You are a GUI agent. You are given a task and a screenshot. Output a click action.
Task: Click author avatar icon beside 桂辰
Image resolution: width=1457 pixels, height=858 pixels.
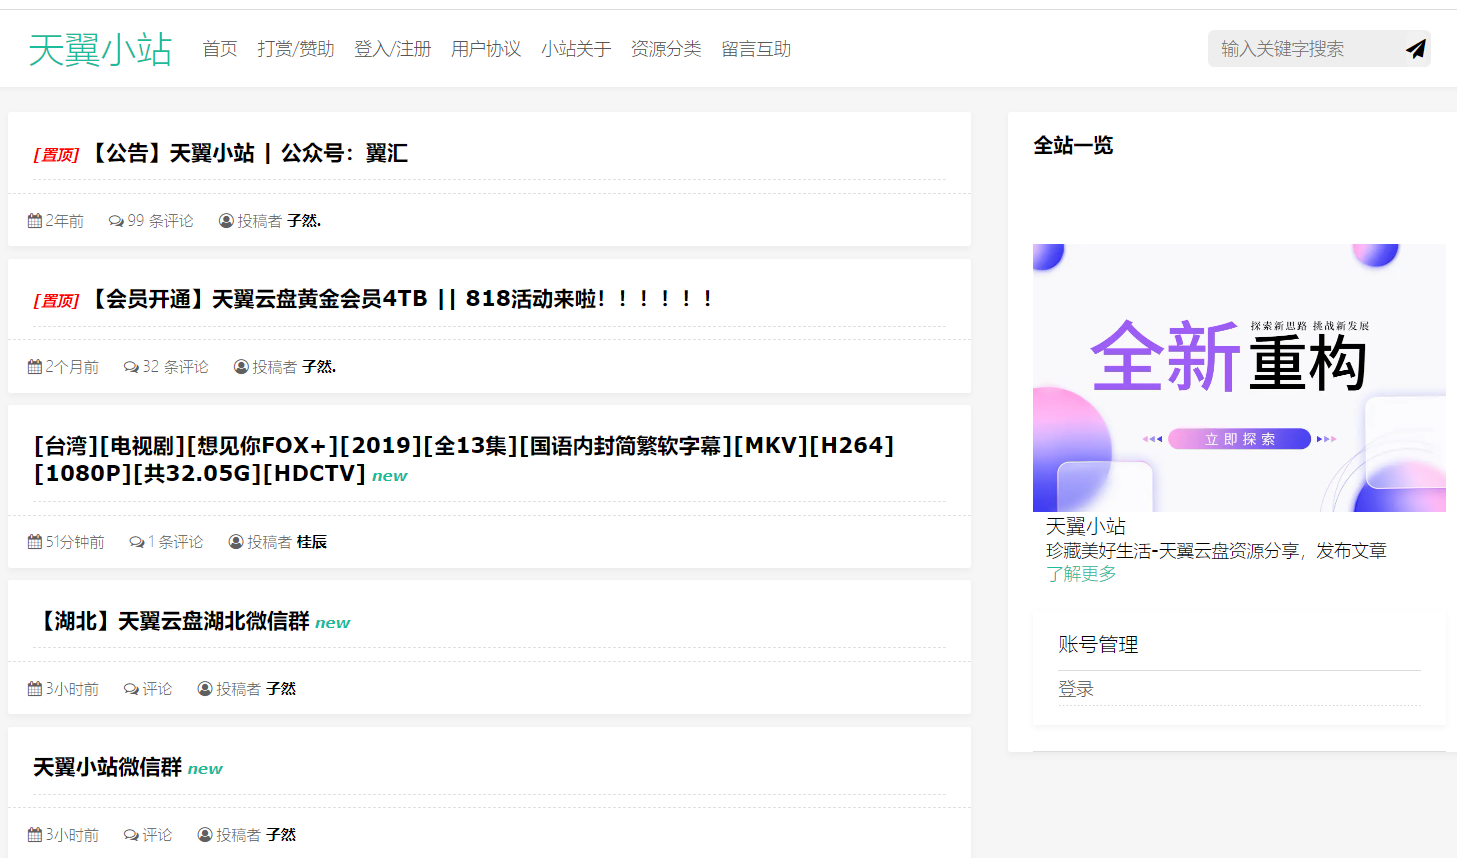point(236,542)
